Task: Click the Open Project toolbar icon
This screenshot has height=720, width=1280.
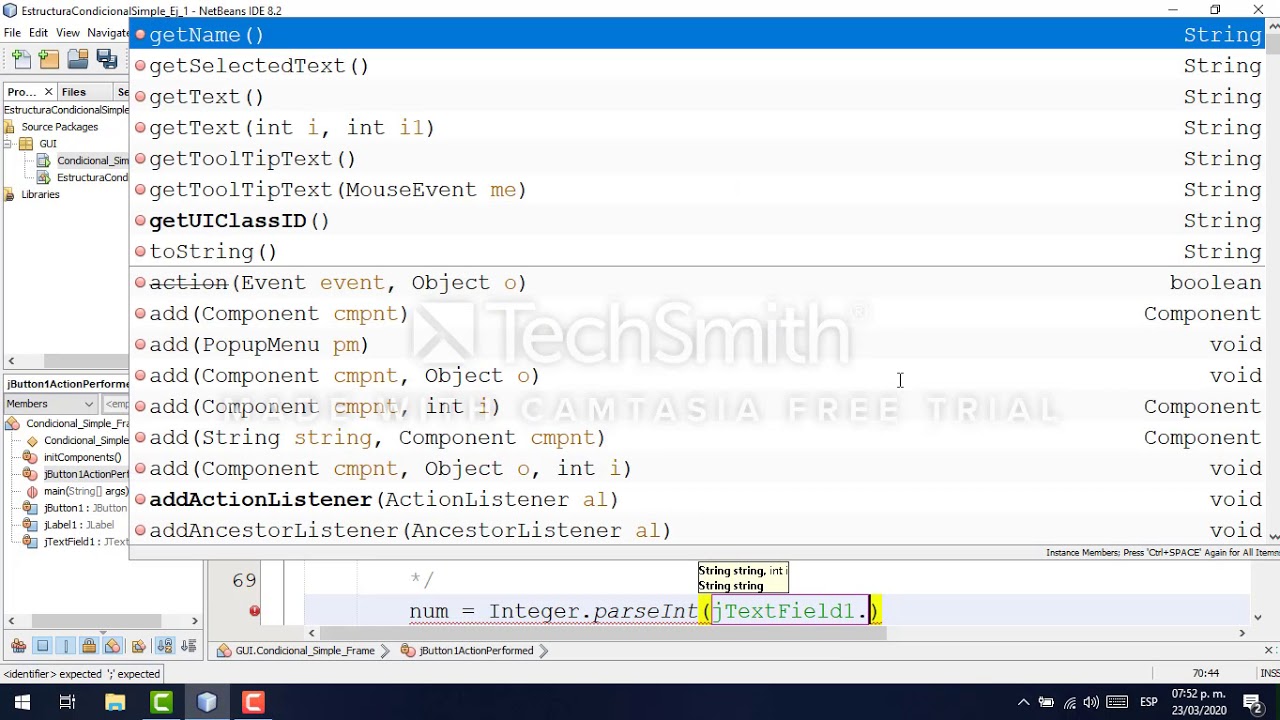Action: 78,60
